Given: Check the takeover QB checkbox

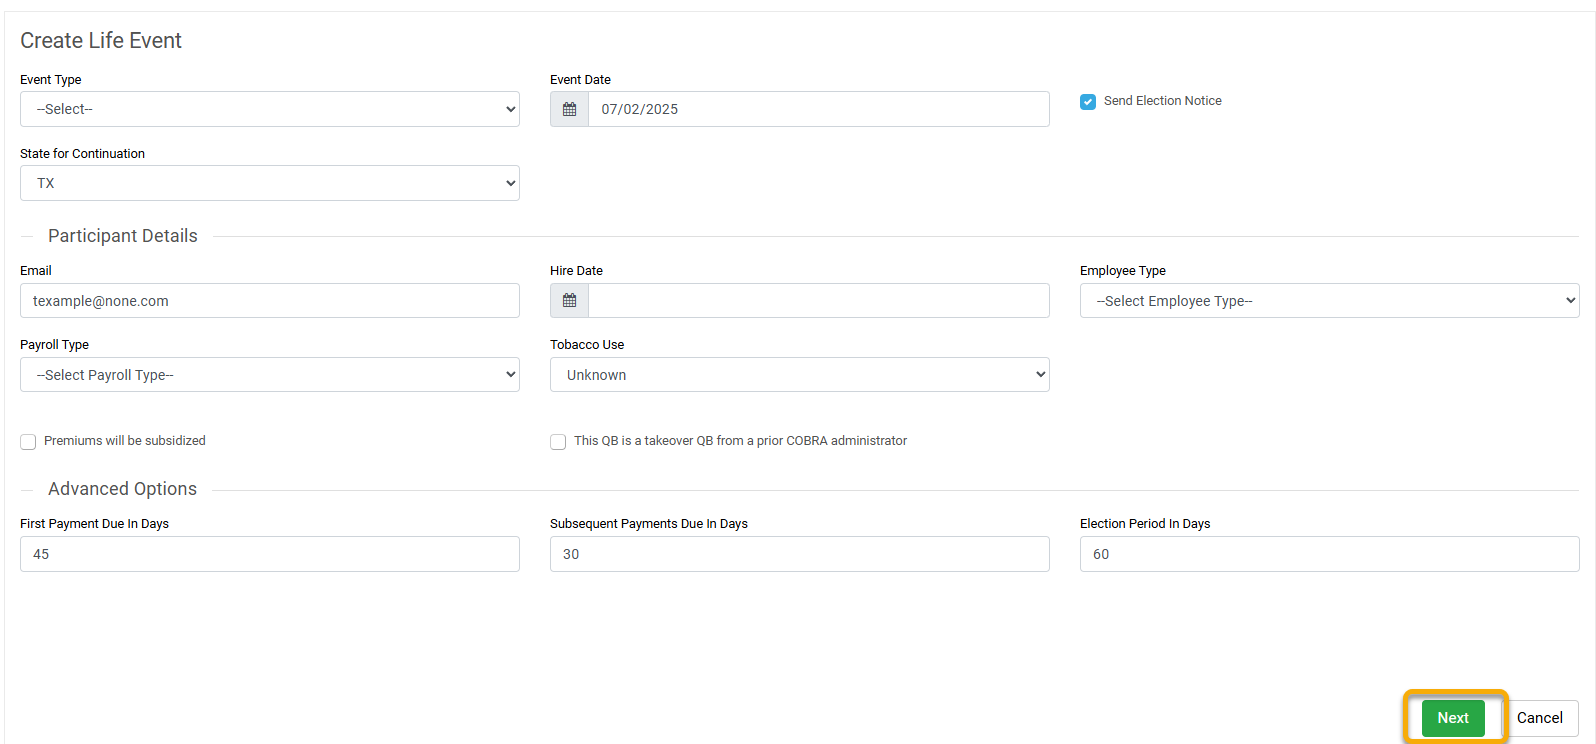Looking at the screenshot, I should tap(558, 442).
